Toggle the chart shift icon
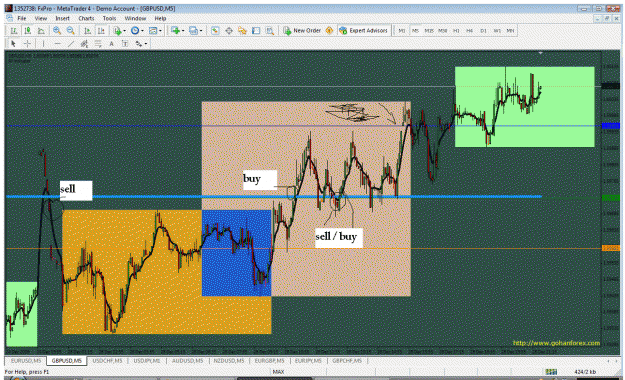The image size is (625, 380). coord(101,31)
